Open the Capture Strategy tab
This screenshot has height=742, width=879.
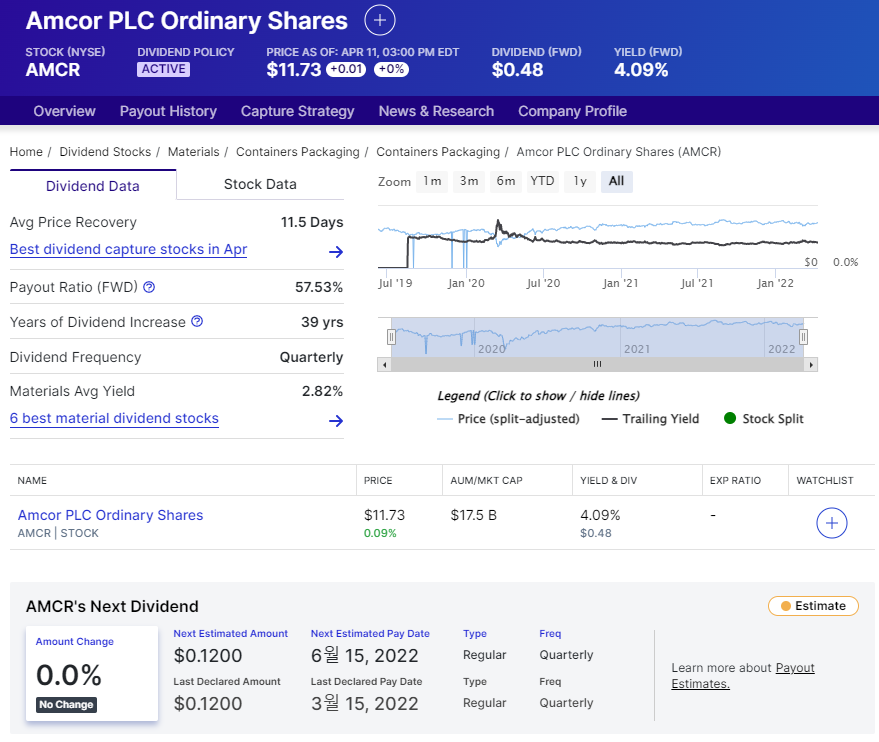click(x=298, y=111)
